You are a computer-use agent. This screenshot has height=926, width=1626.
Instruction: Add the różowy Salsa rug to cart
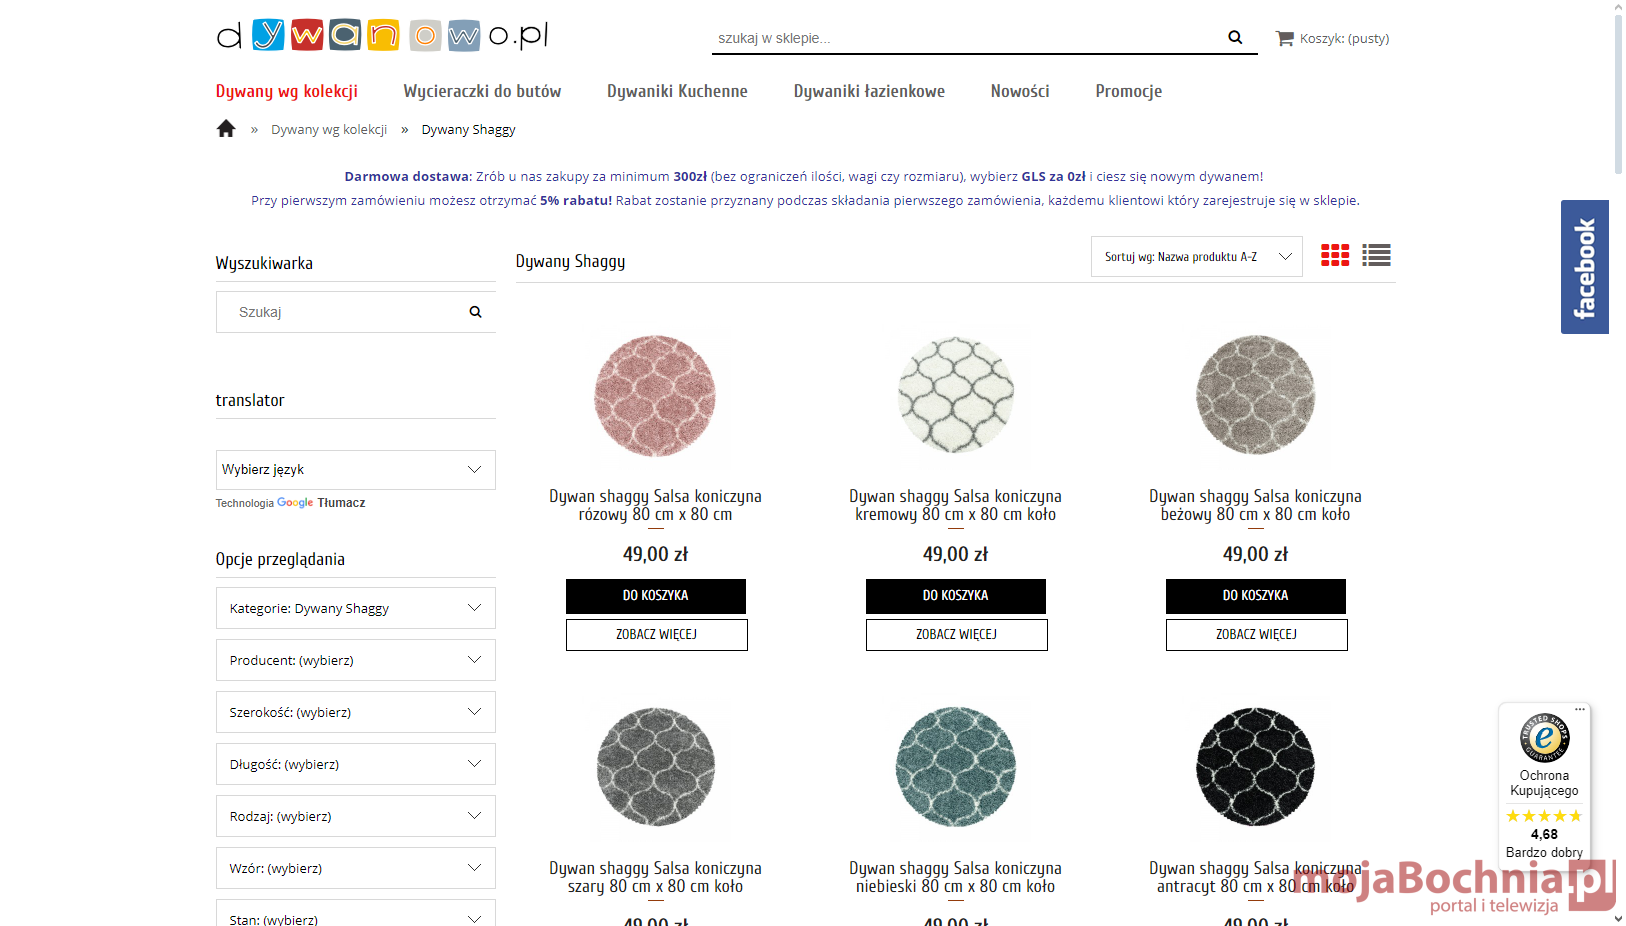pyautogui.click(x=655, y=596)
